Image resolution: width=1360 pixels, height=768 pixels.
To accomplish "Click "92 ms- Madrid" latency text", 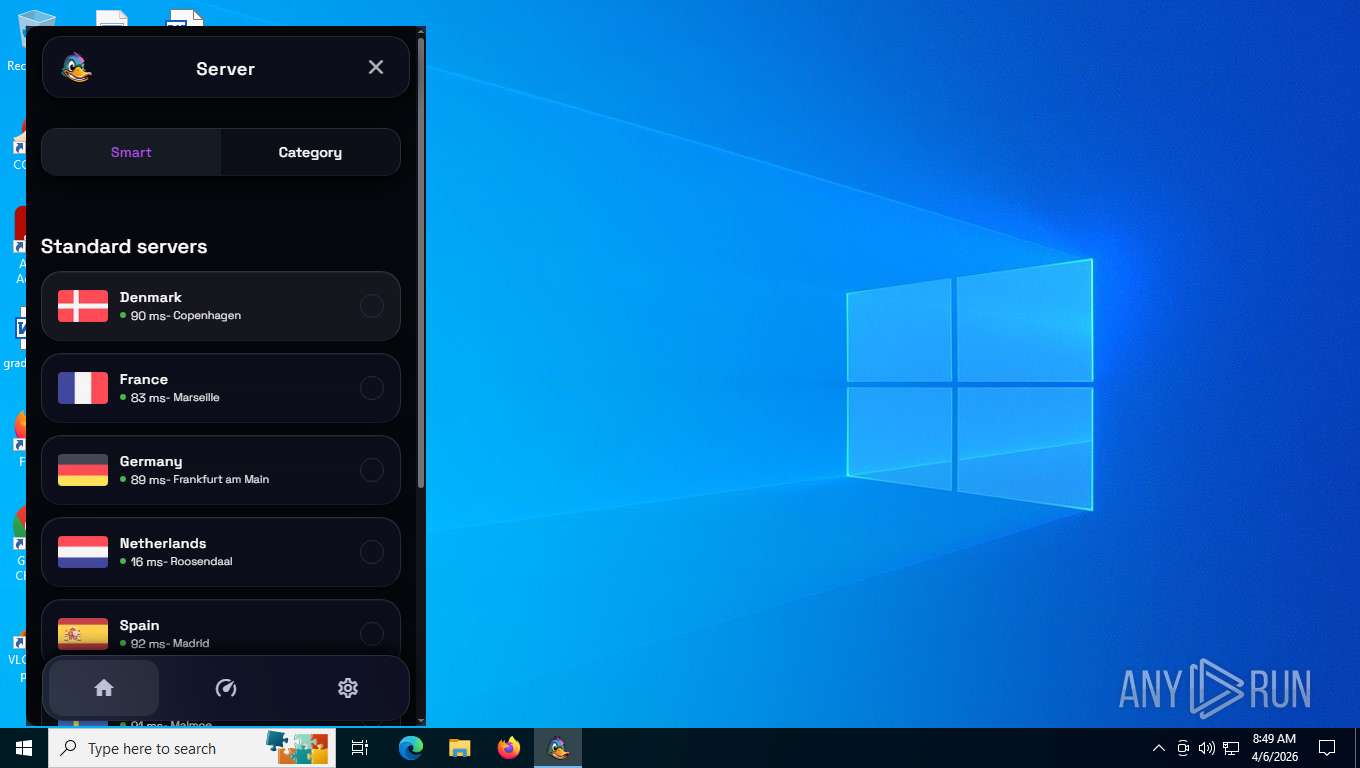I will pos(170,644).
